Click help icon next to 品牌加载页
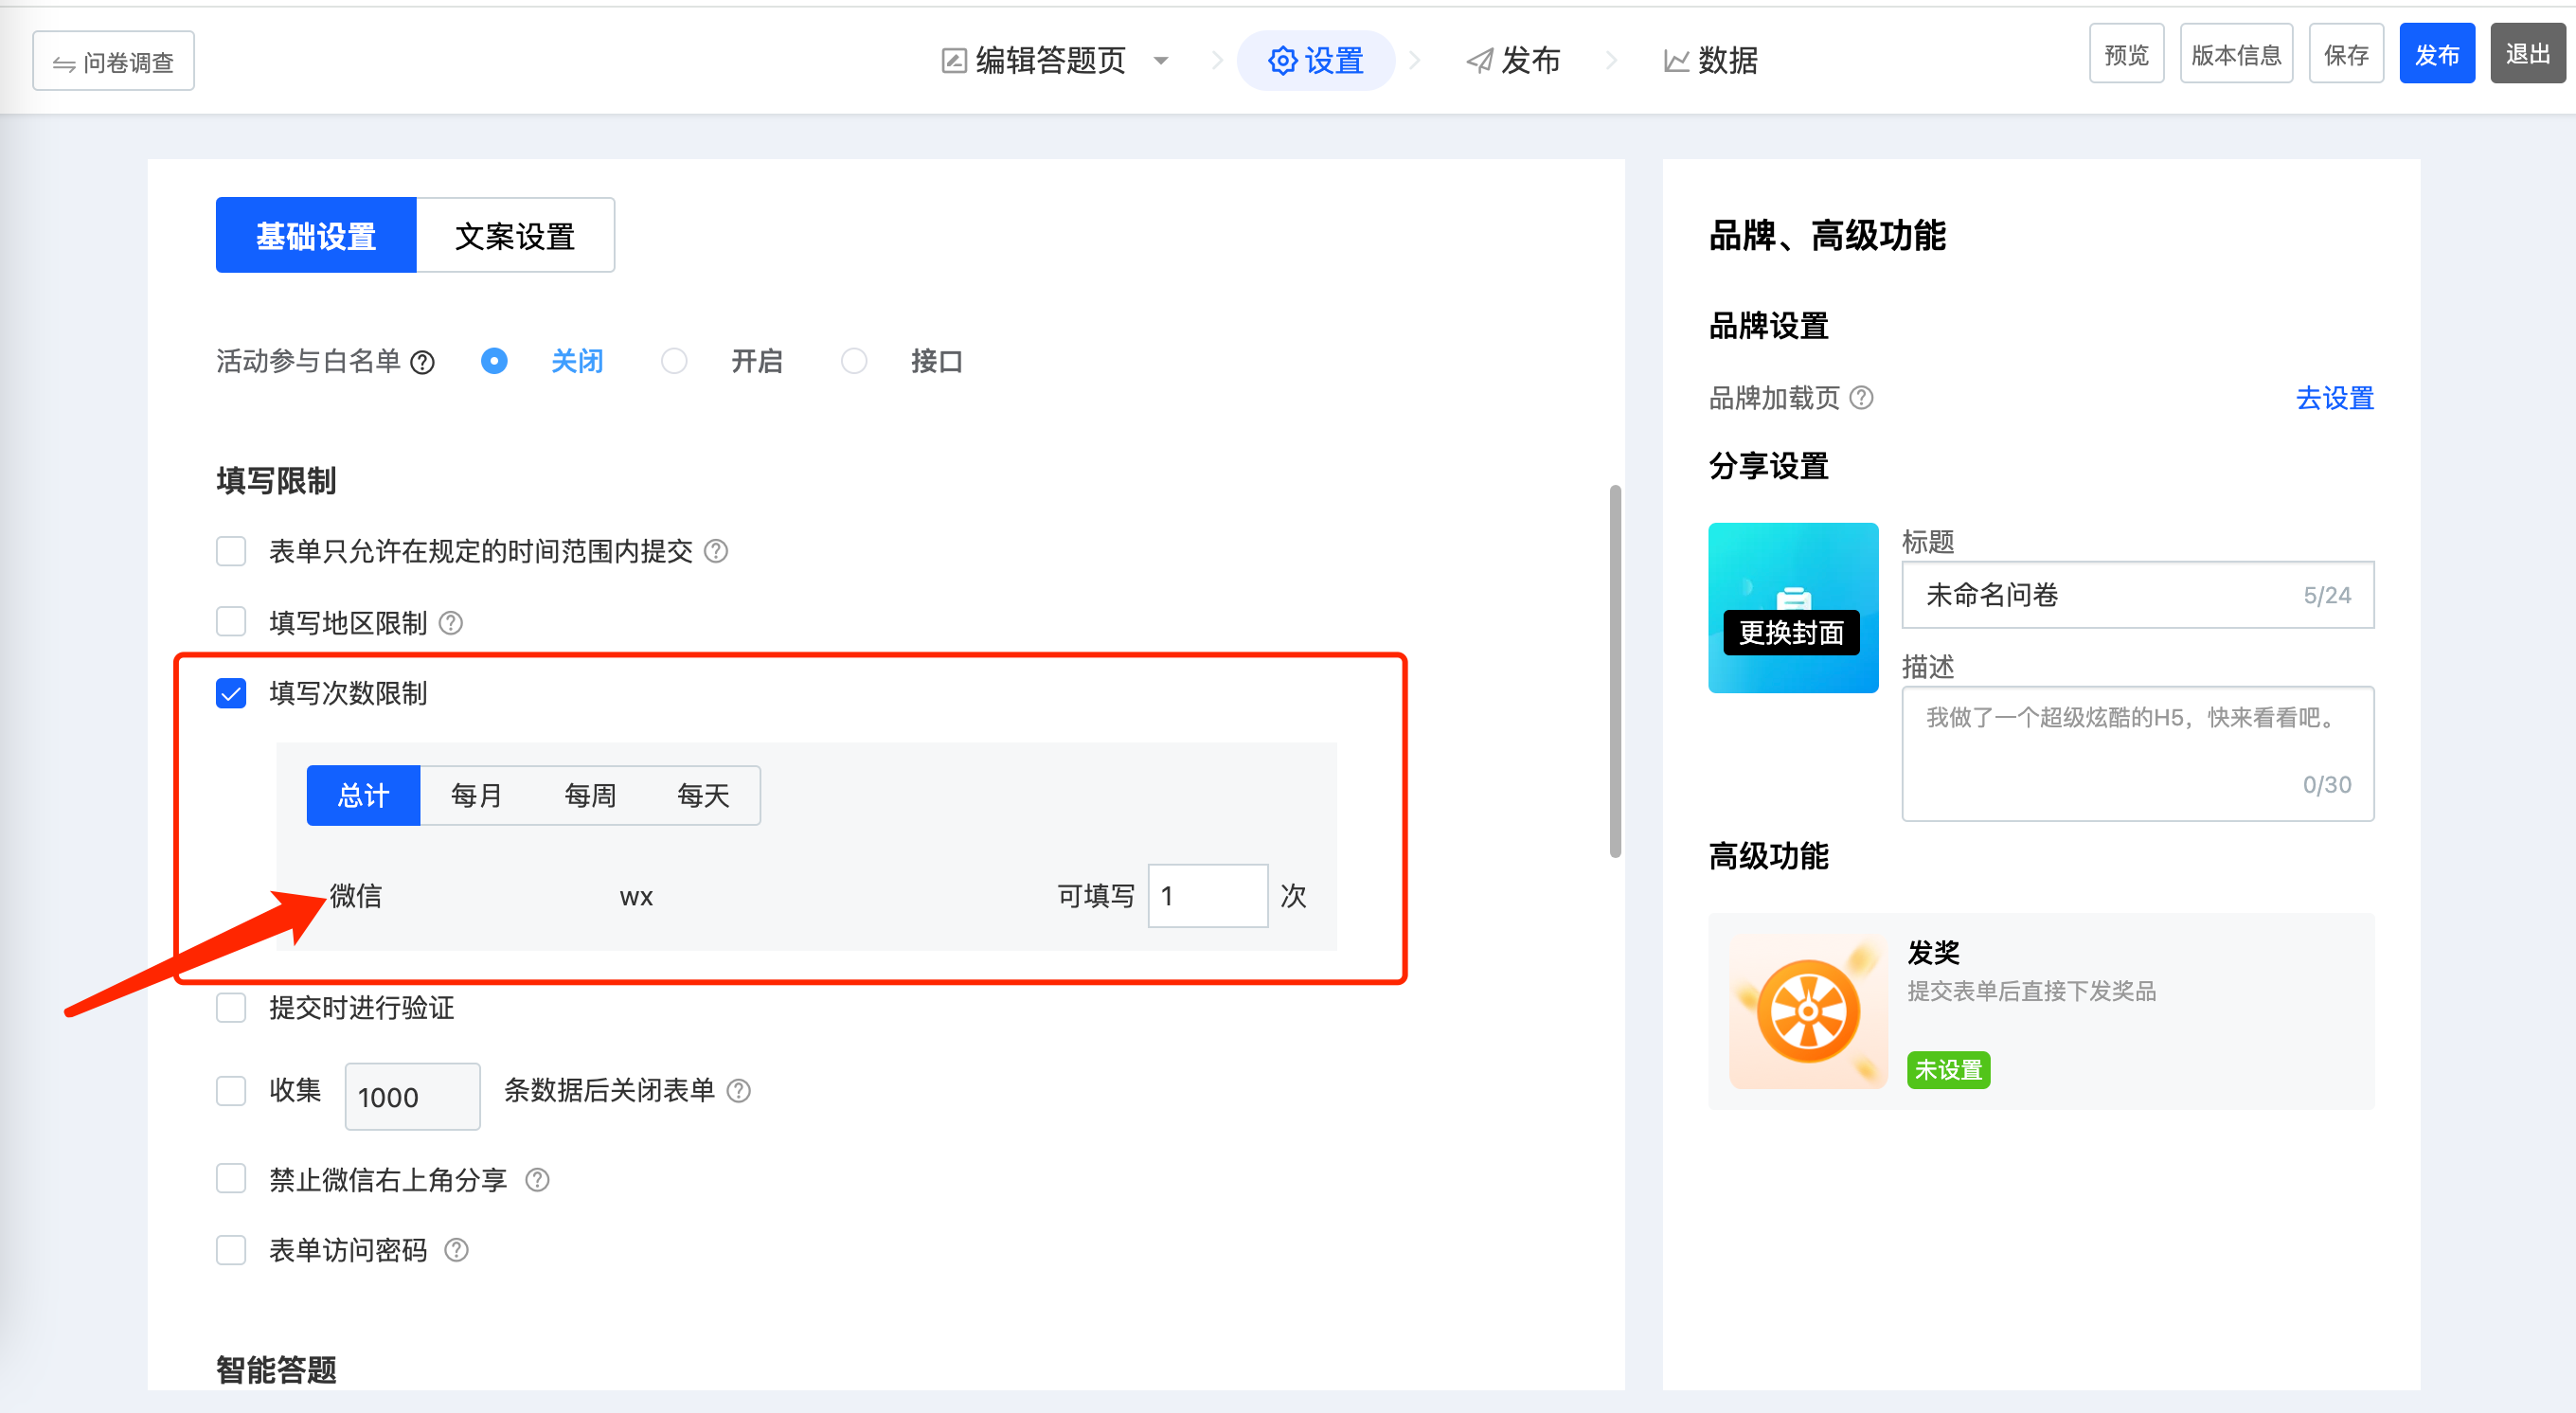Viewport: 2576px width, 1413px height. pyautogui.click(x=1861, y=398)
